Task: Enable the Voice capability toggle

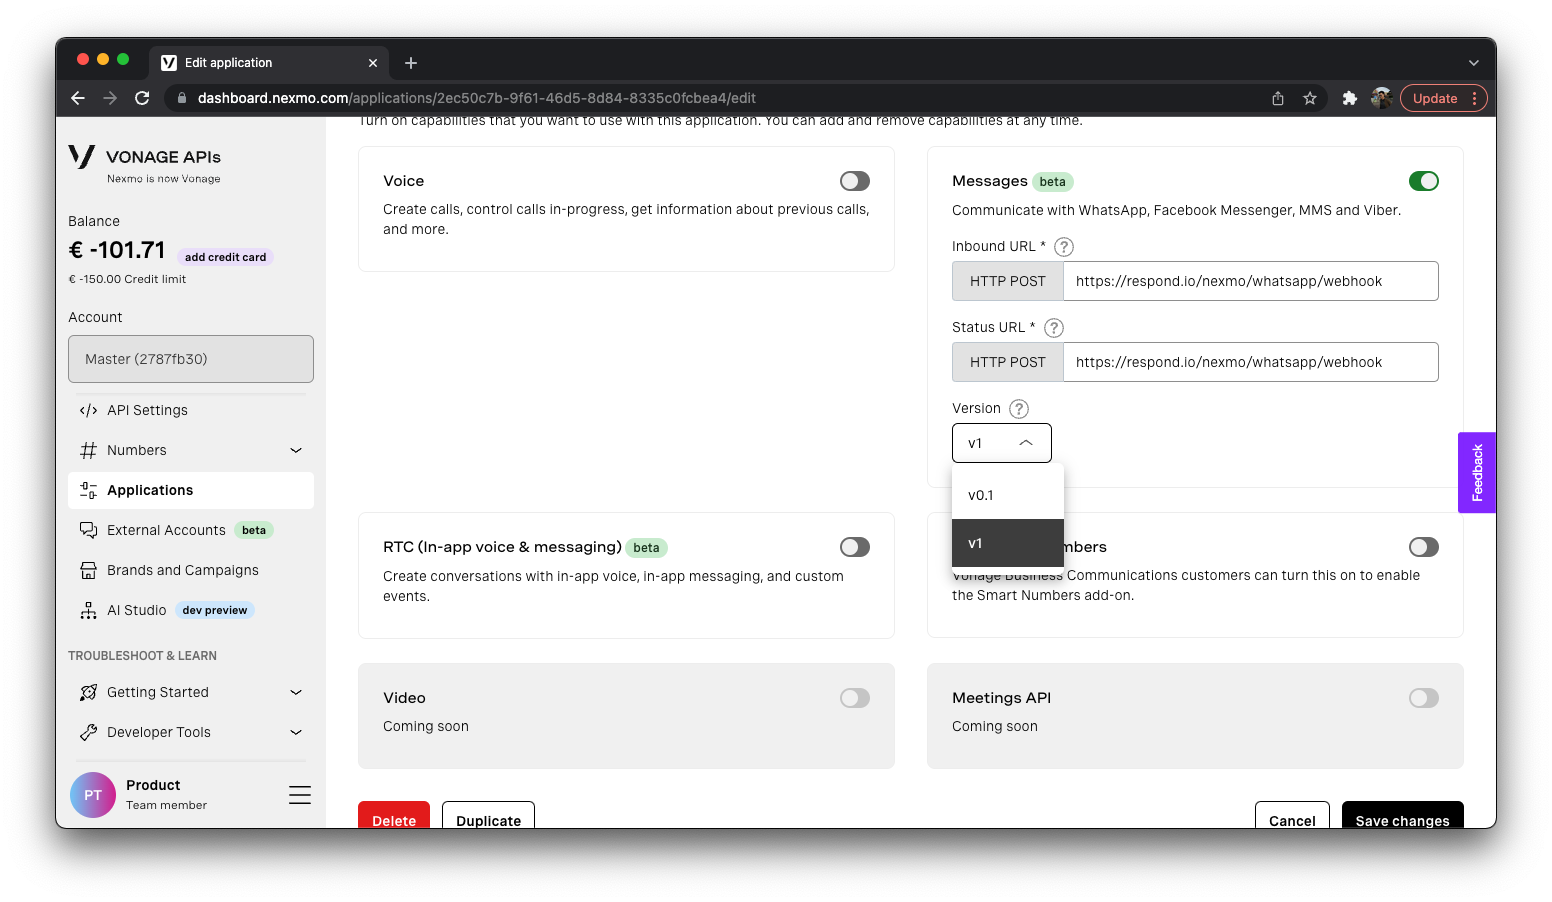Action: 855,181
